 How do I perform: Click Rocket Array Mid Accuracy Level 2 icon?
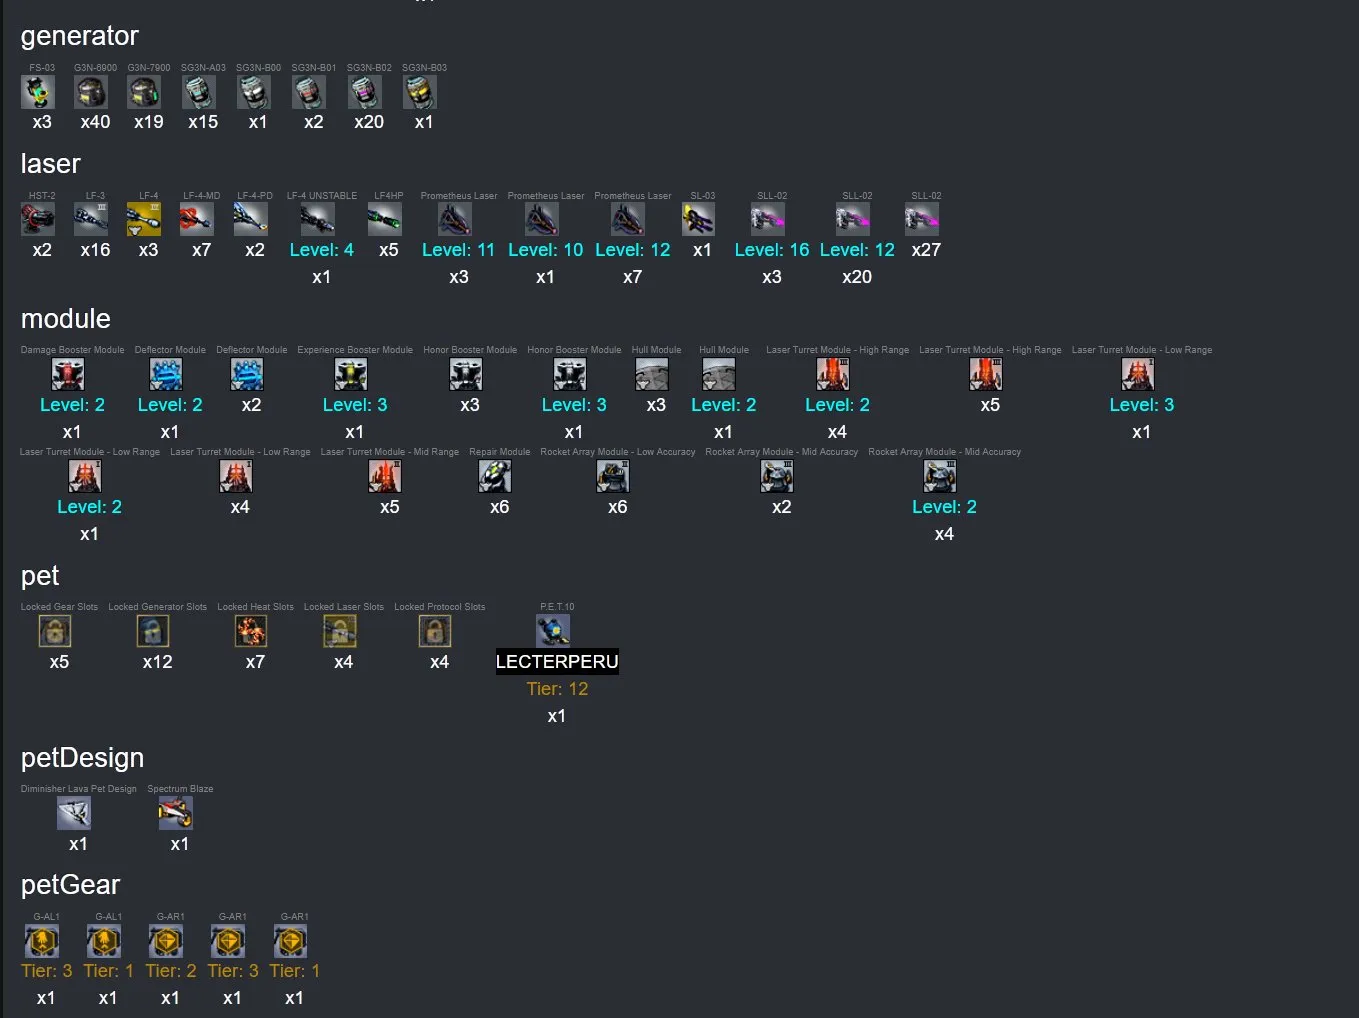tap(940, 476)
